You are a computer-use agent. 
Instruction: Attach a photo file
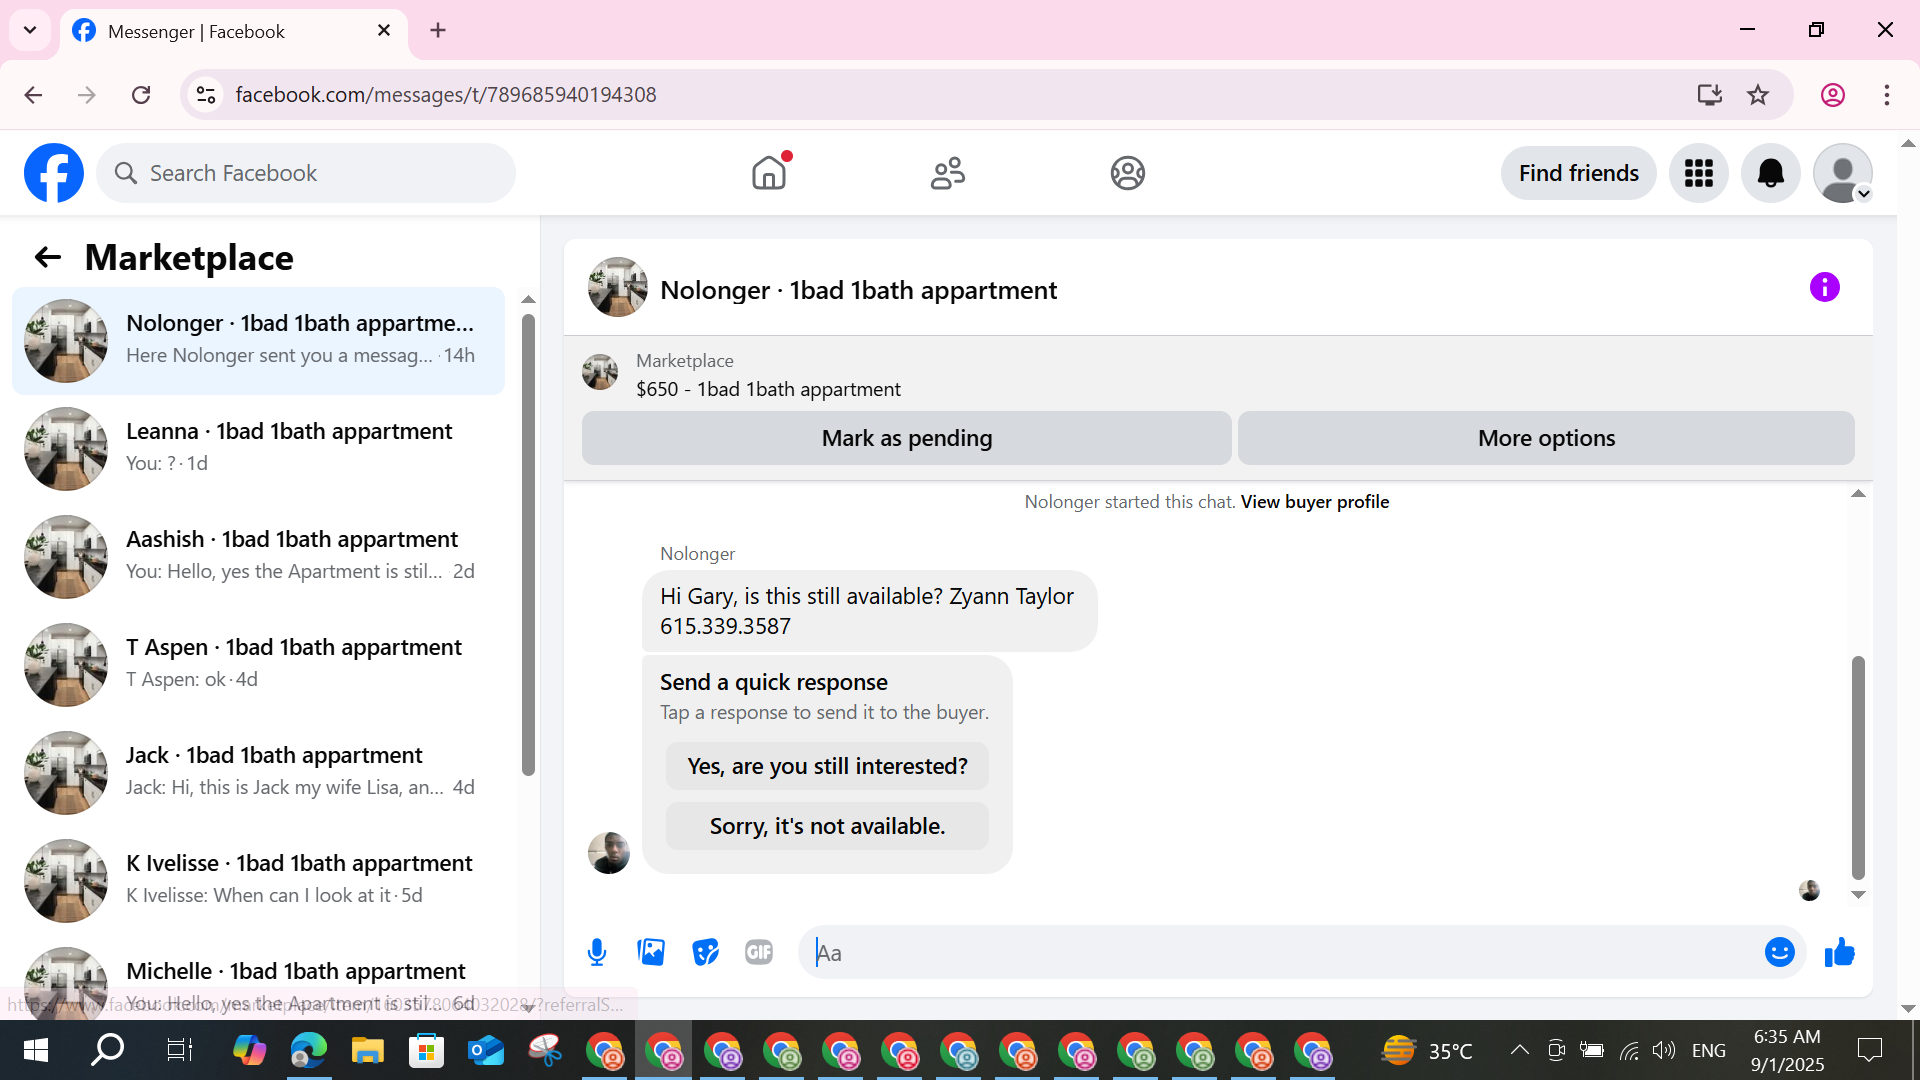coord(651,953)
